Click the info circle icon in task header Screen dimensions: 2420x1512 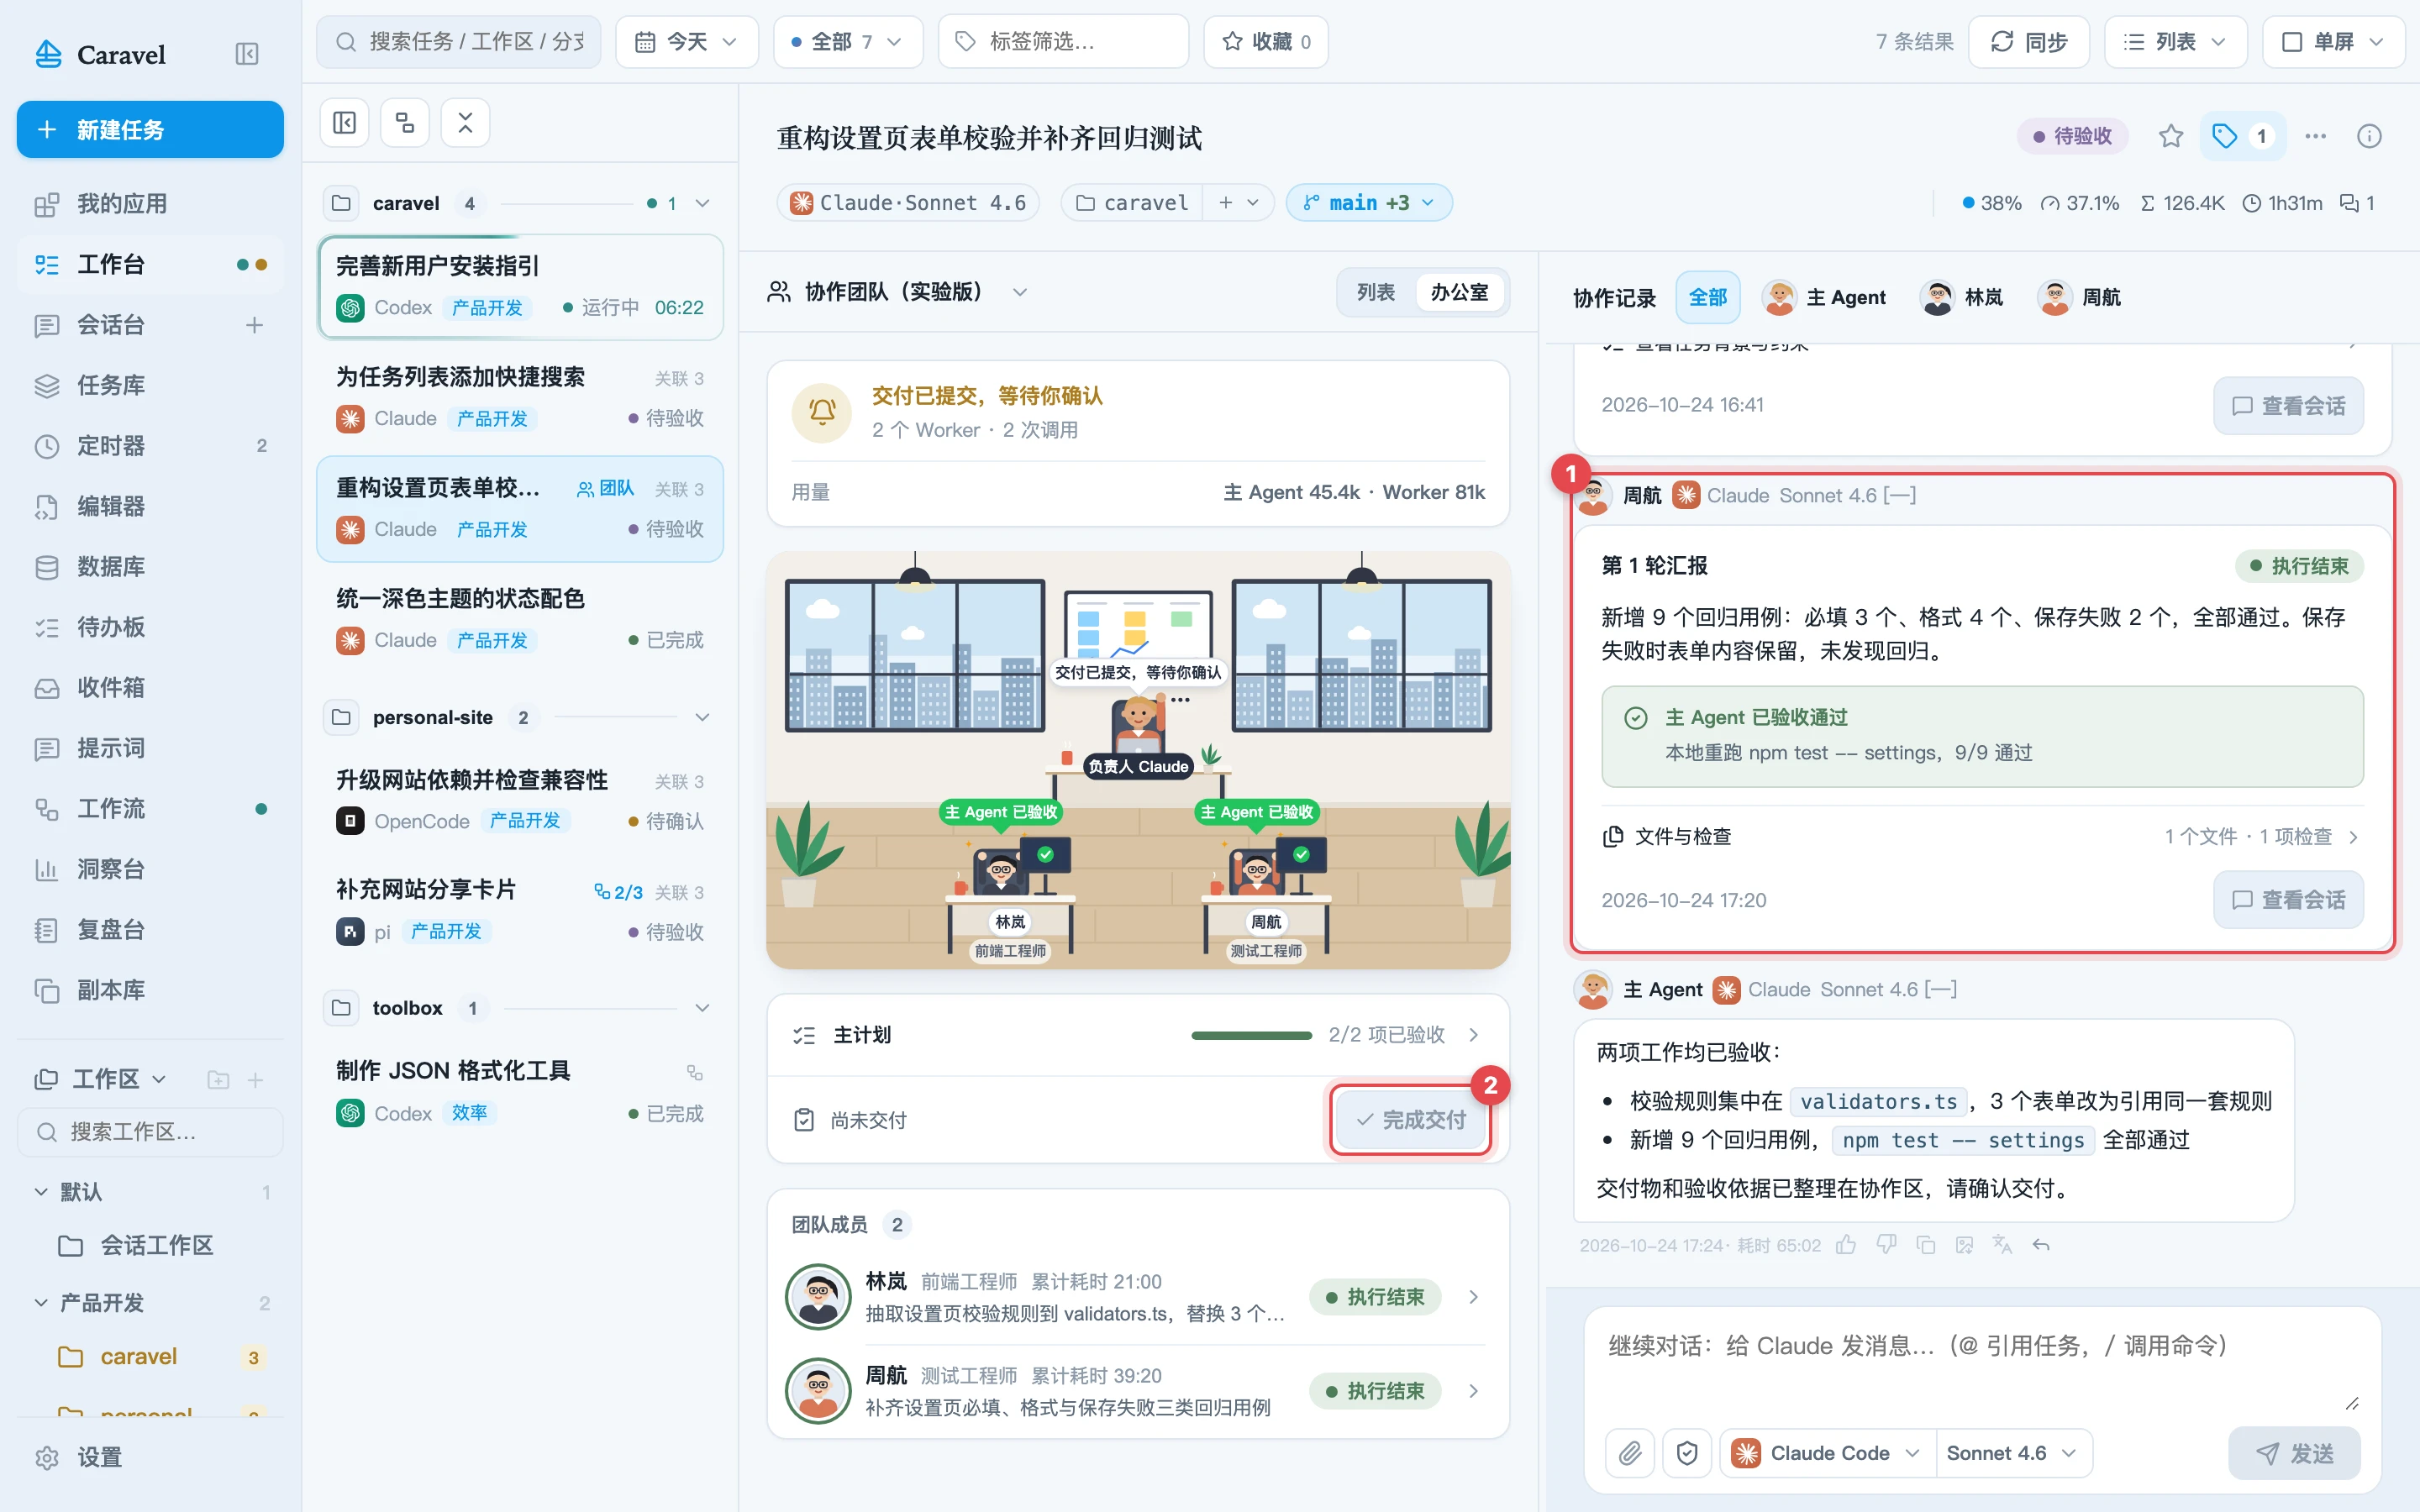[x=2369, y=136]
